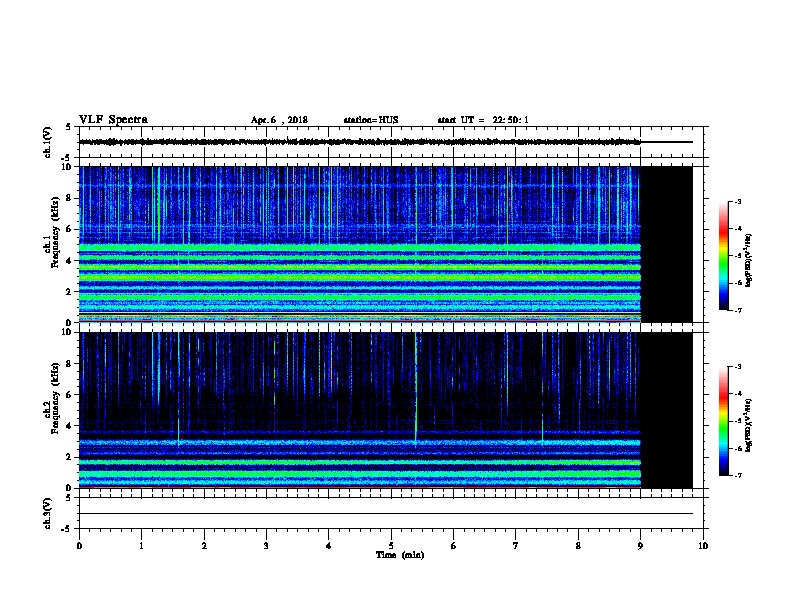Click the "4" tick on the Time axis

(x=329, y=546)
